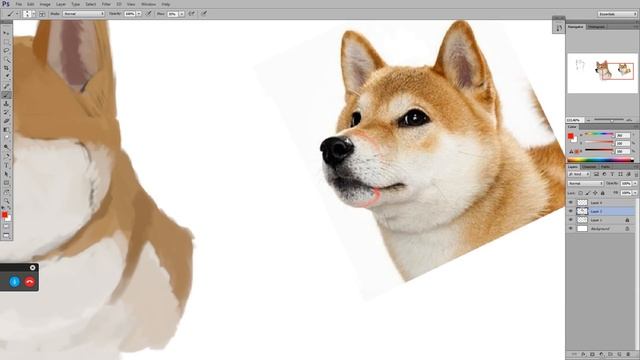Select the Eyedropper tool
The image size is (640, 360).
click(6, 77)
